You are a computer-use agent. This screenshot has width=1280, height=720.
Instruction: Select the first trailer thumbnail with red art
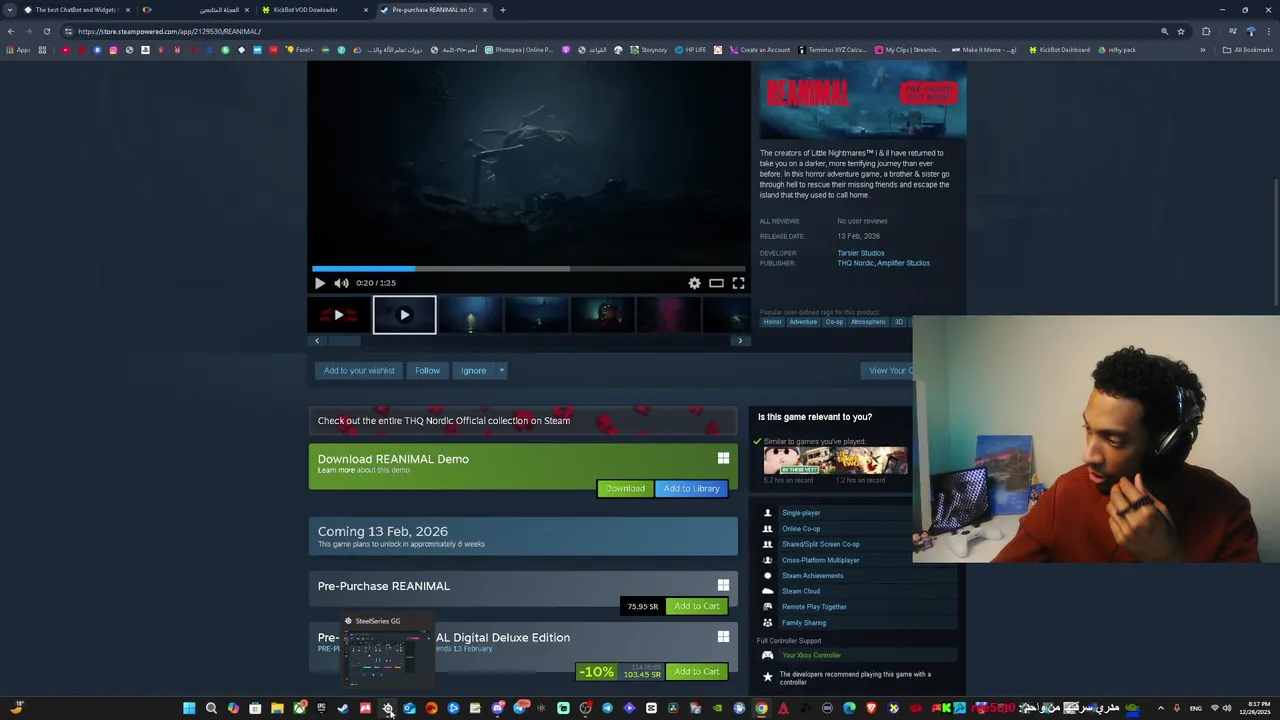click(x=338, y=315)
